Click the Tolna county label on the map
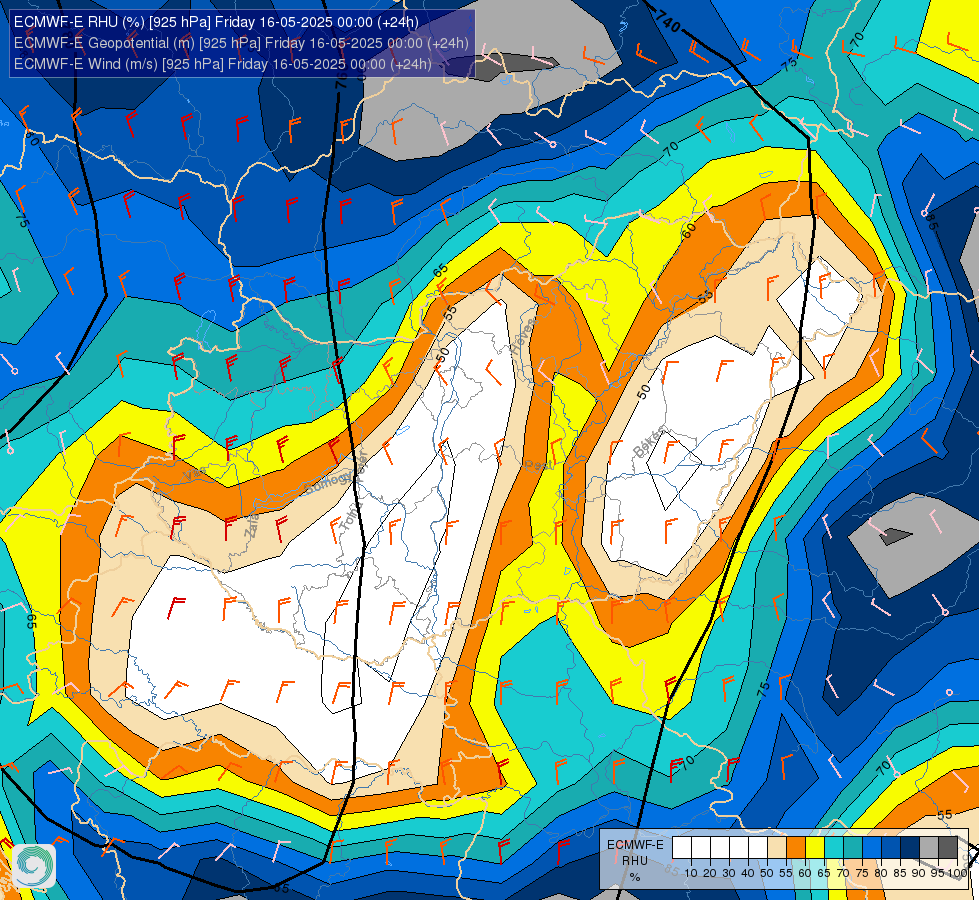The height and width of the screenshot is (900, 979). [x=352, y=515]
